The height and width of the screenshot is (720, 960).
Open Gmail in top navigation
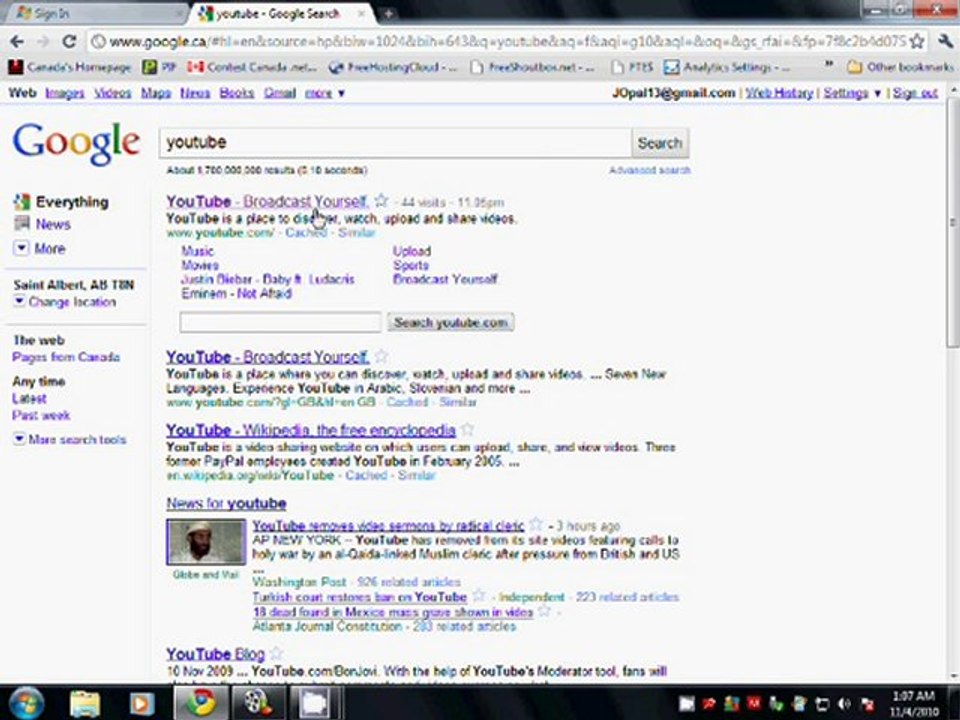click(x=280, y=93)
